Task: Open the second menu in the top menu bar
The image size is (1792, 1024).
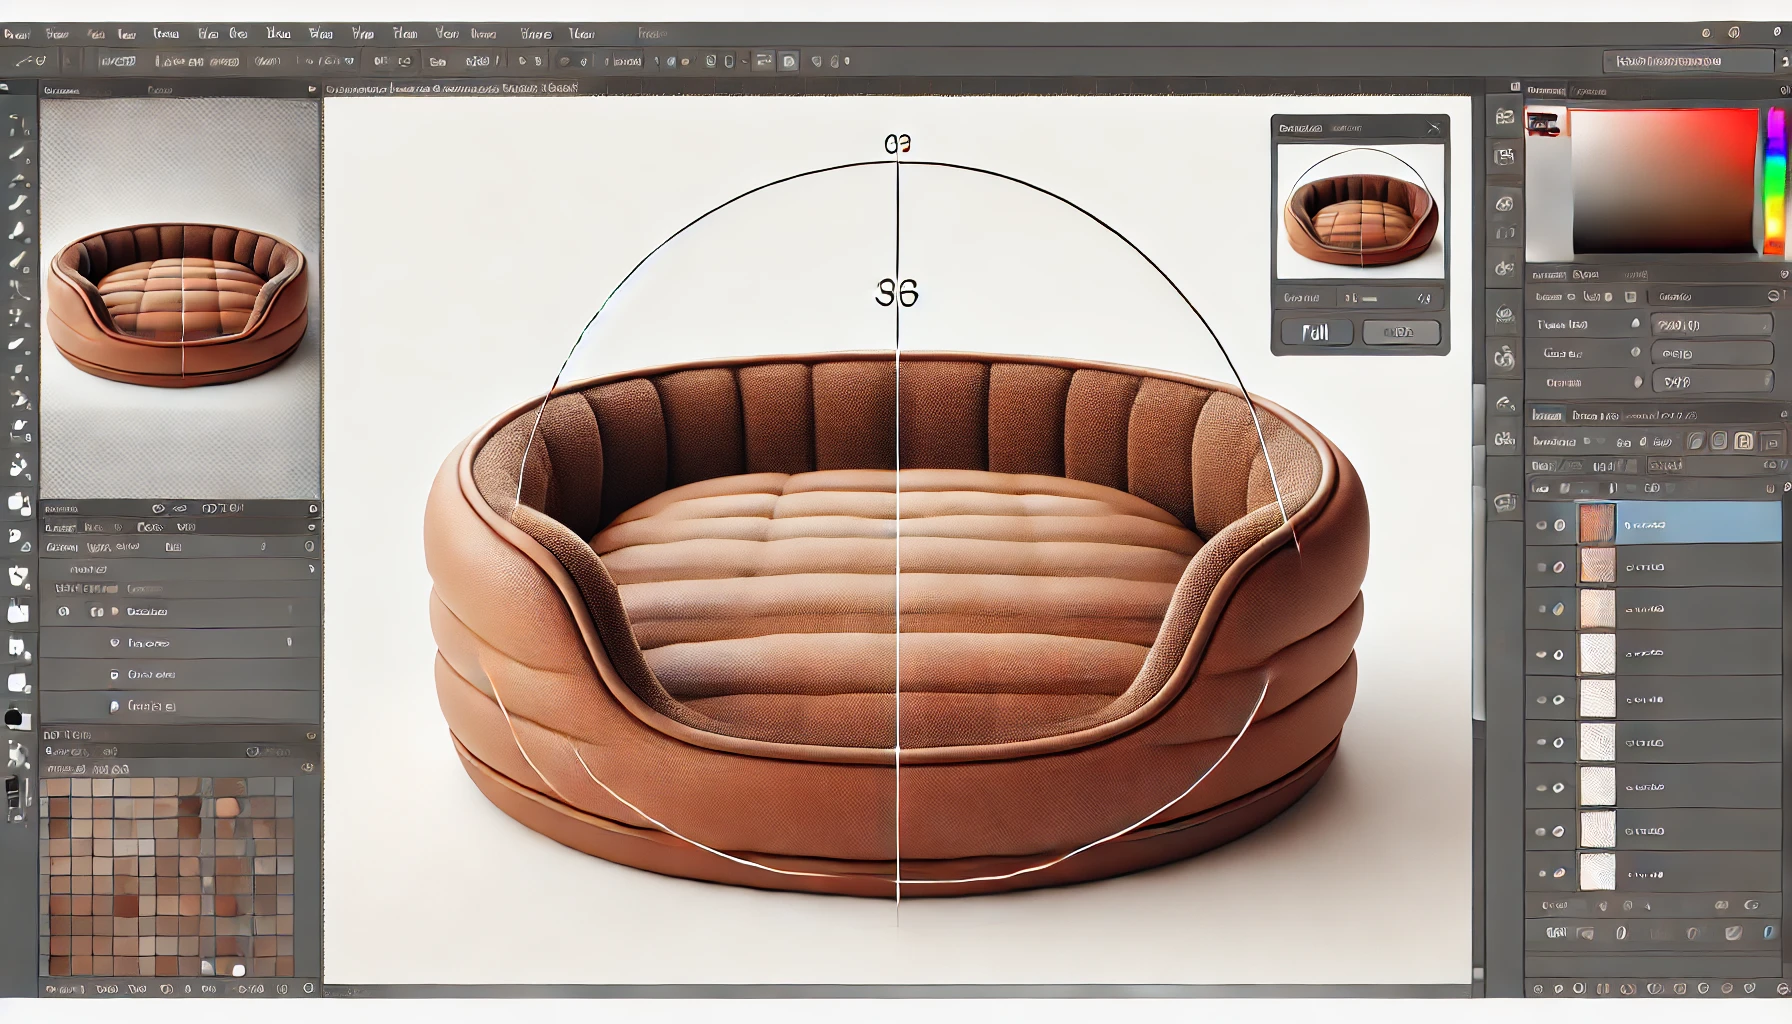Action: pyautogui.click(x=57, y=34)
